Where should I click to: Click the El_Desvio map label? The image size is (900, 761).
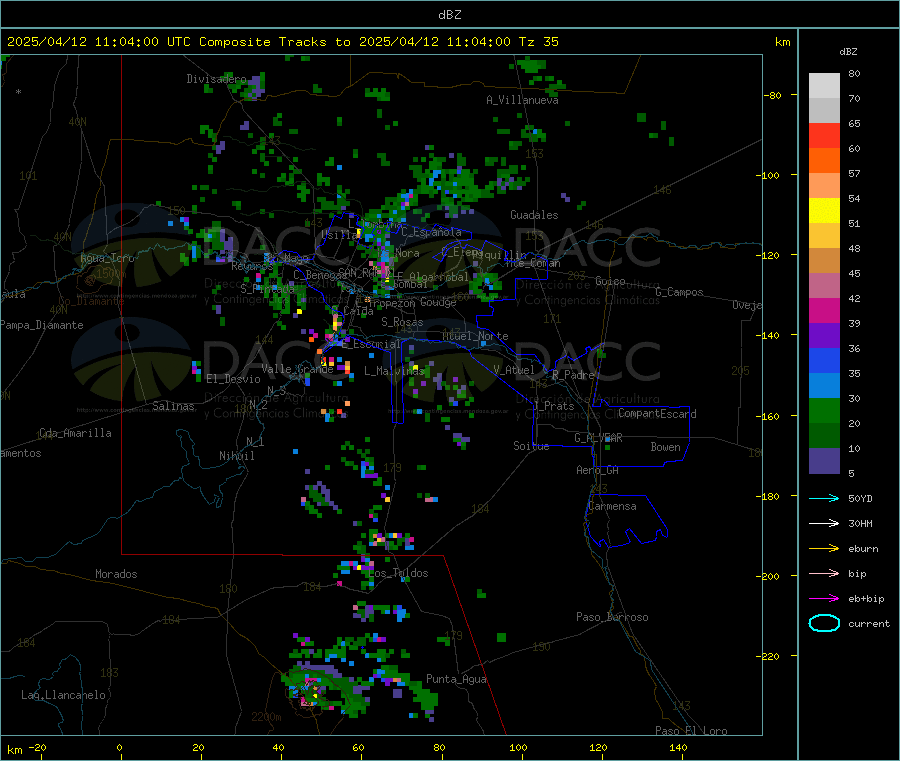(234, 379)
